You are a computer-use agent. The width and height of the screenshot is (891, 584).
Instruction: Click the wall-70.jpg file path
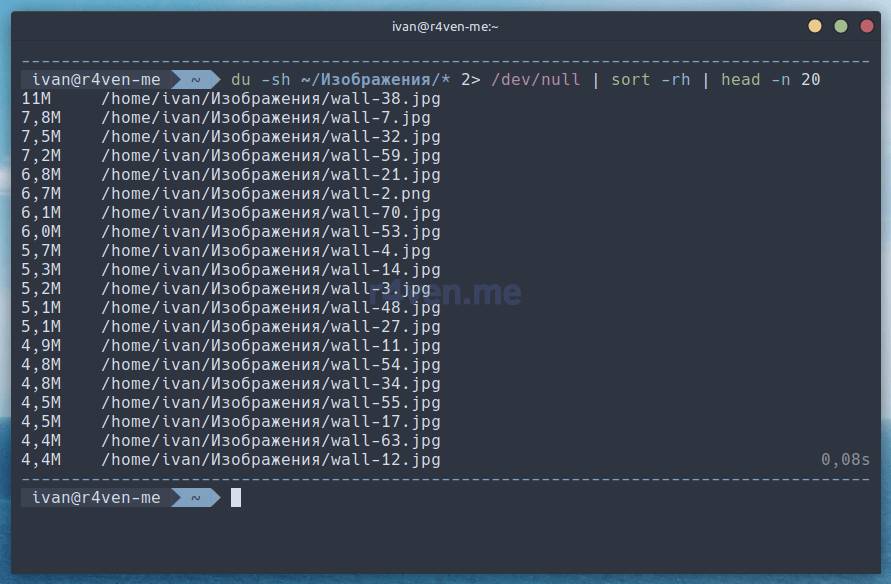(270, 212)
